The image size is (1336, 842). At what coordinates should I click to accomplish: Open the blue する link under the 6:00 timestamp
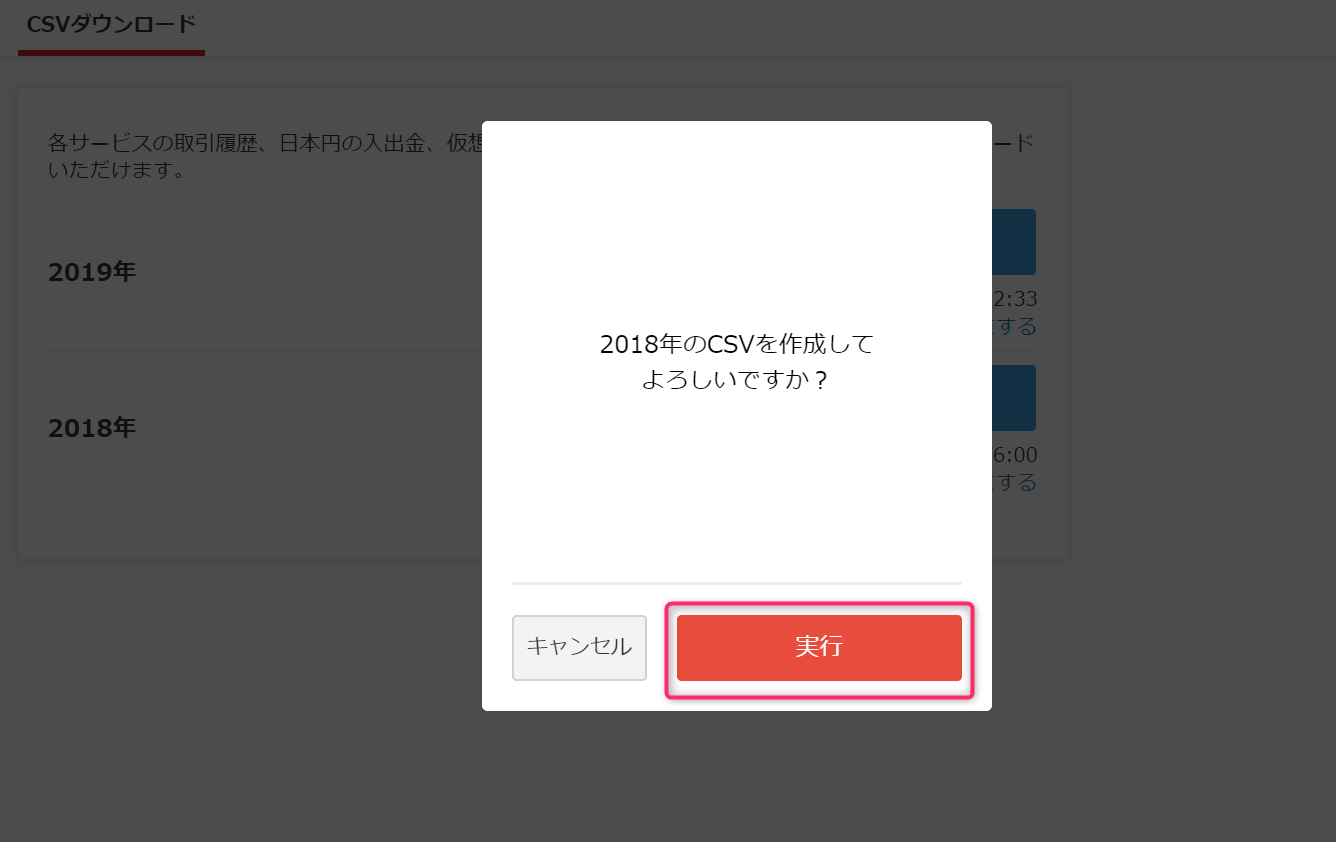1015,482
